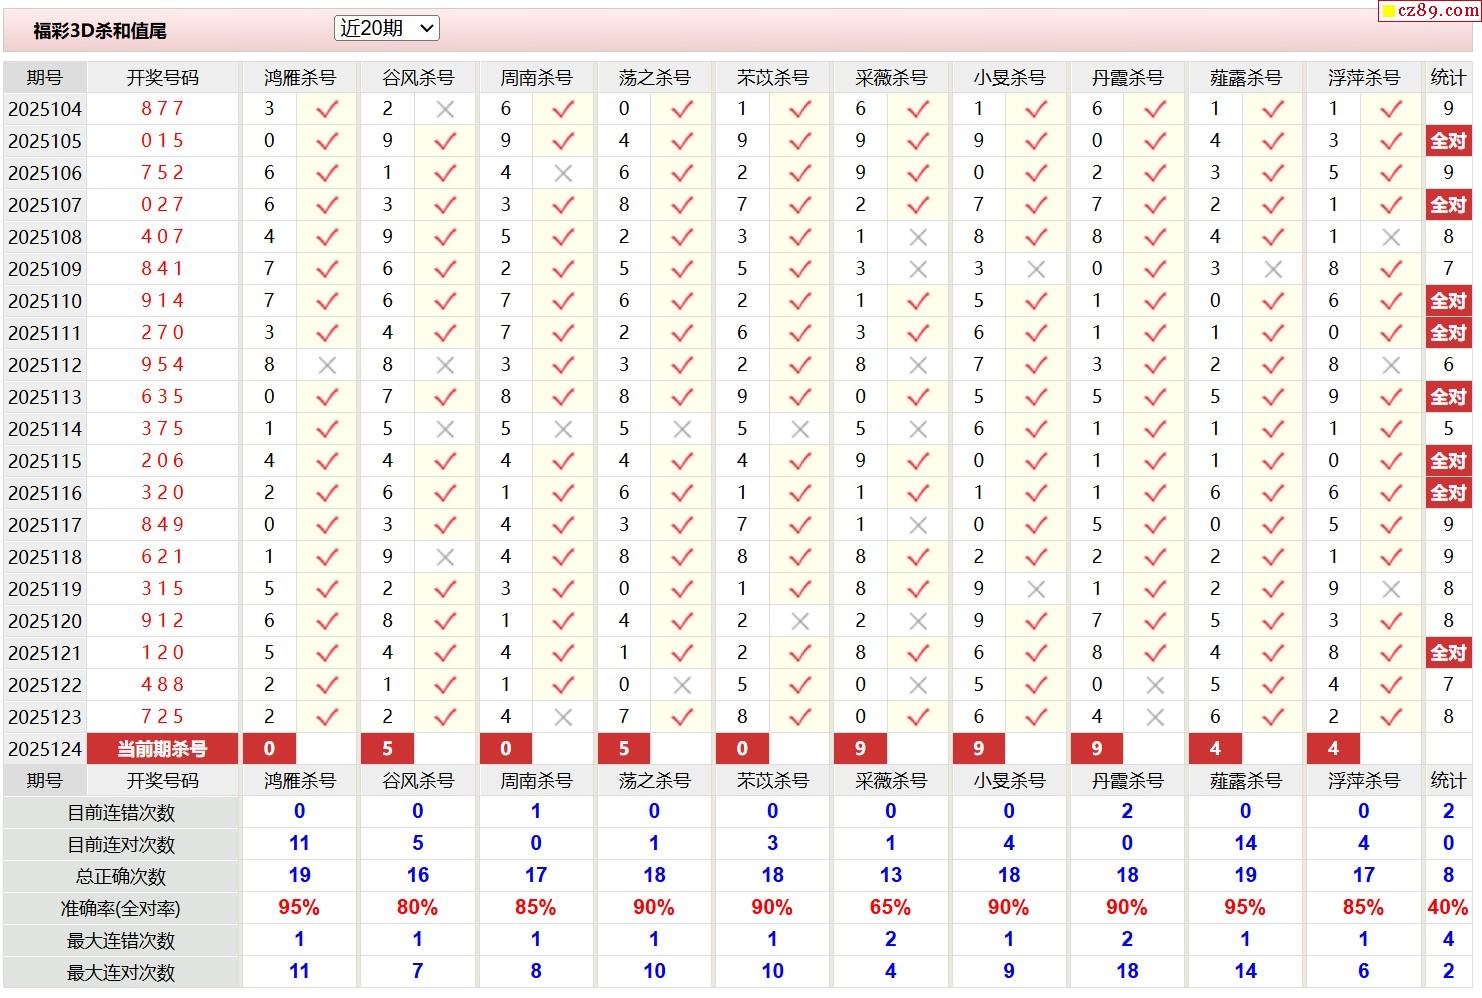
Task: Click the check mark for 丹霞杀号 in 2025113
Action: tap(1155, 397)
